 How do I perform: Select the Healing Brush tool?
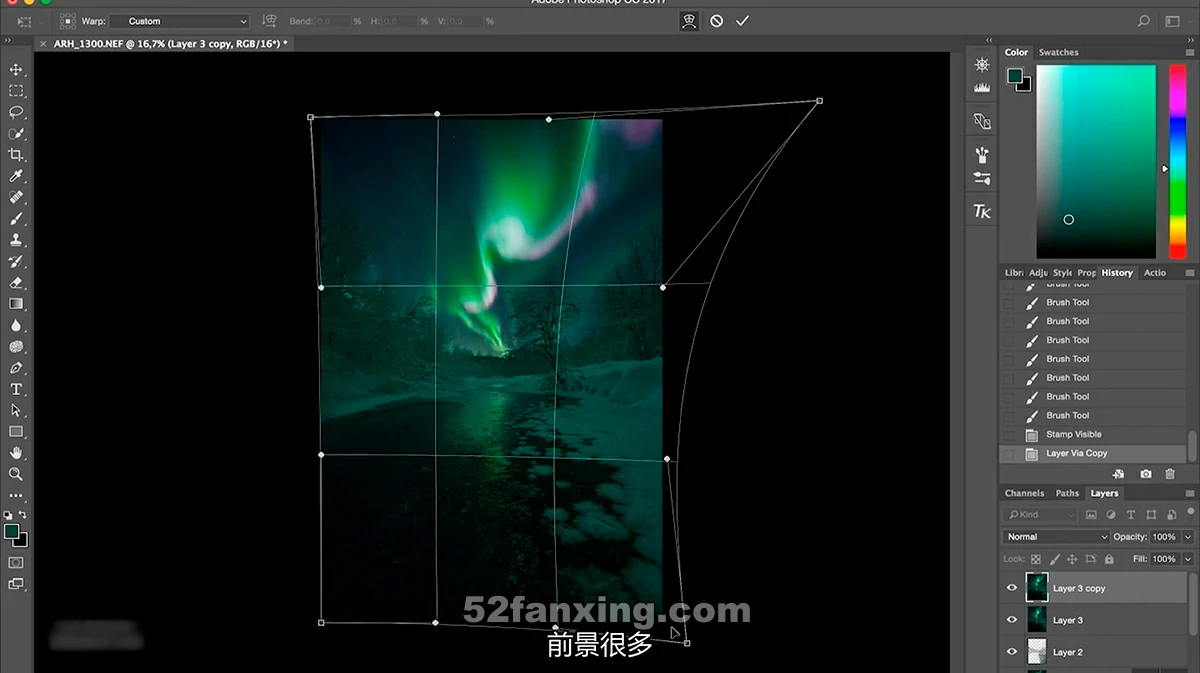pyautogui.click(x=16, y=197)
